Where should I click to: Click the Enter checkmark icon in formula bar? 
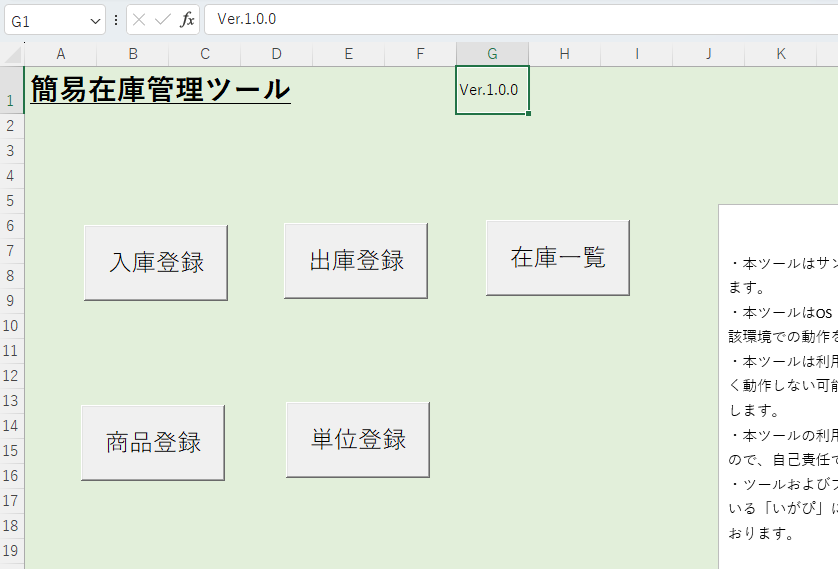pos(163,20)
